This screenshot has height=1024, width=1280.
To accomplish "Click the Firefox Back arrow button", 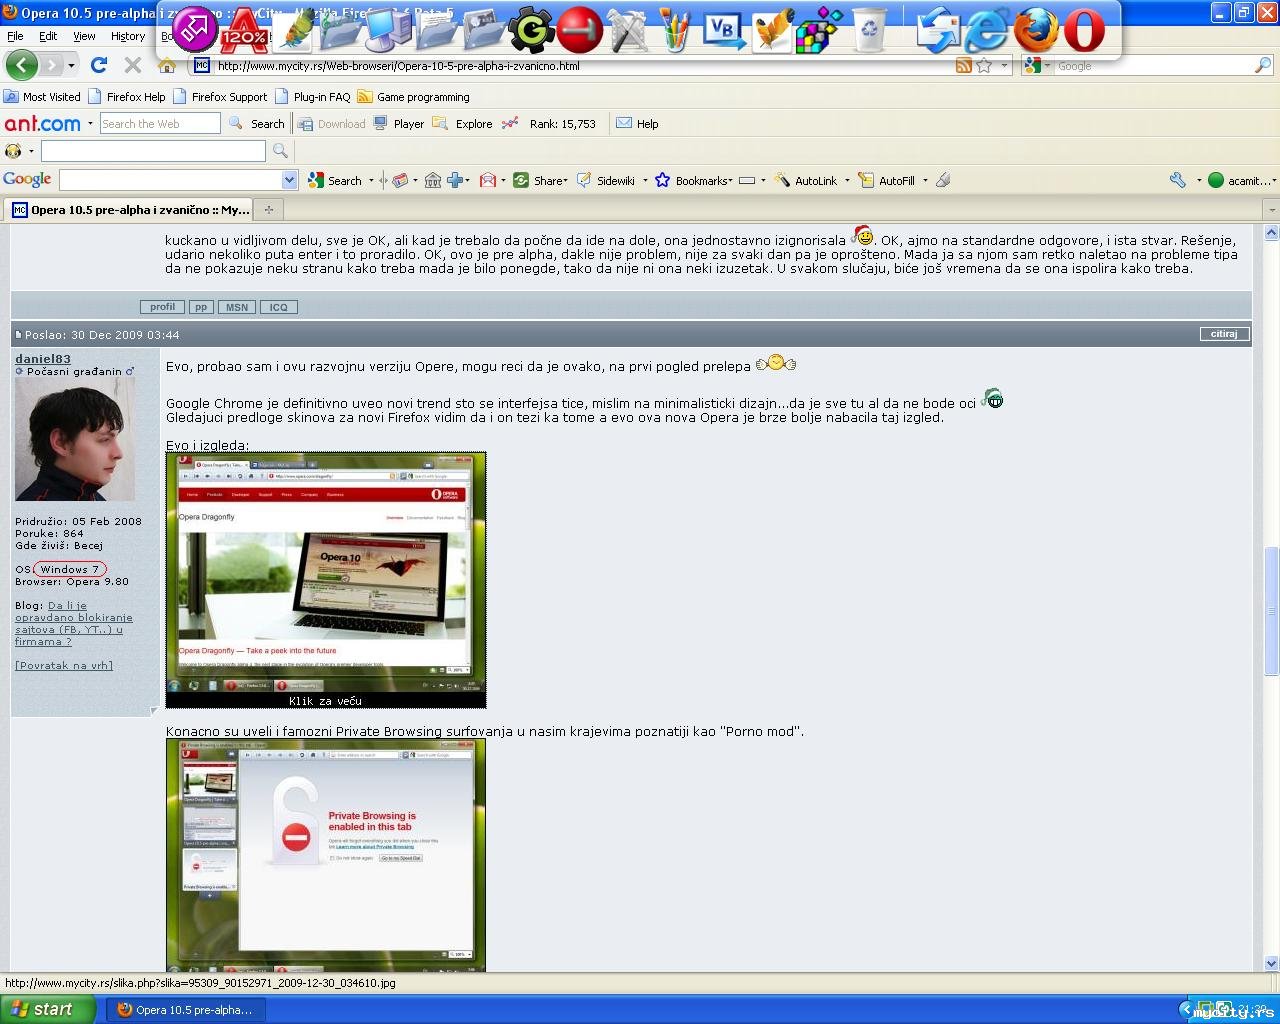I will (21, 66).
